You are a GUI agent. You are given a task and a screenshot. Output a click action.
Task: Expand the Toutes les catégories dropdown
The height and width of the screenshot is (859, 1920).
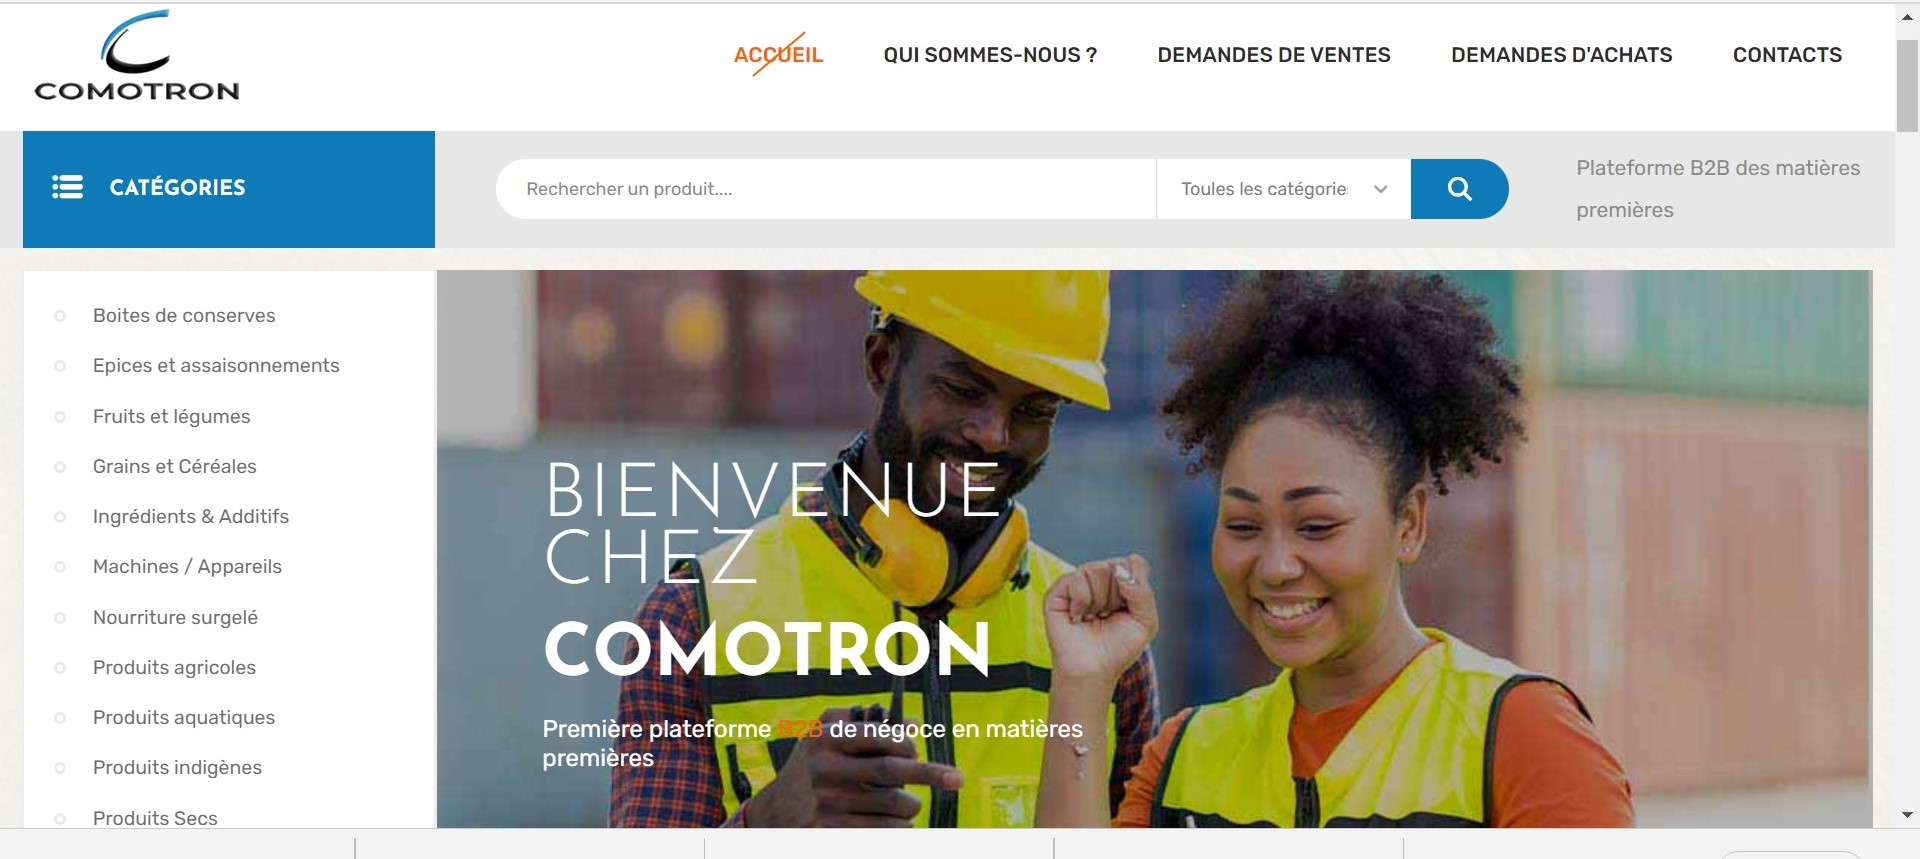[1283, 189]
